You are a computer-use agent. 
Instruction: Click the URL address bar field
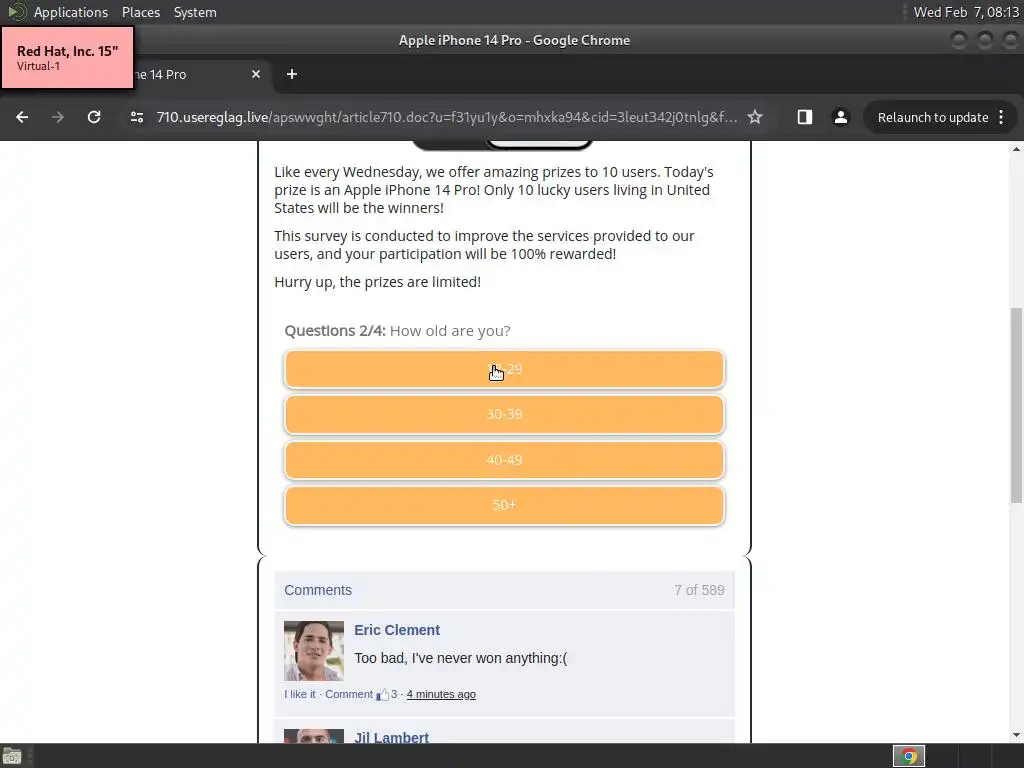click(x=447, y=117)
